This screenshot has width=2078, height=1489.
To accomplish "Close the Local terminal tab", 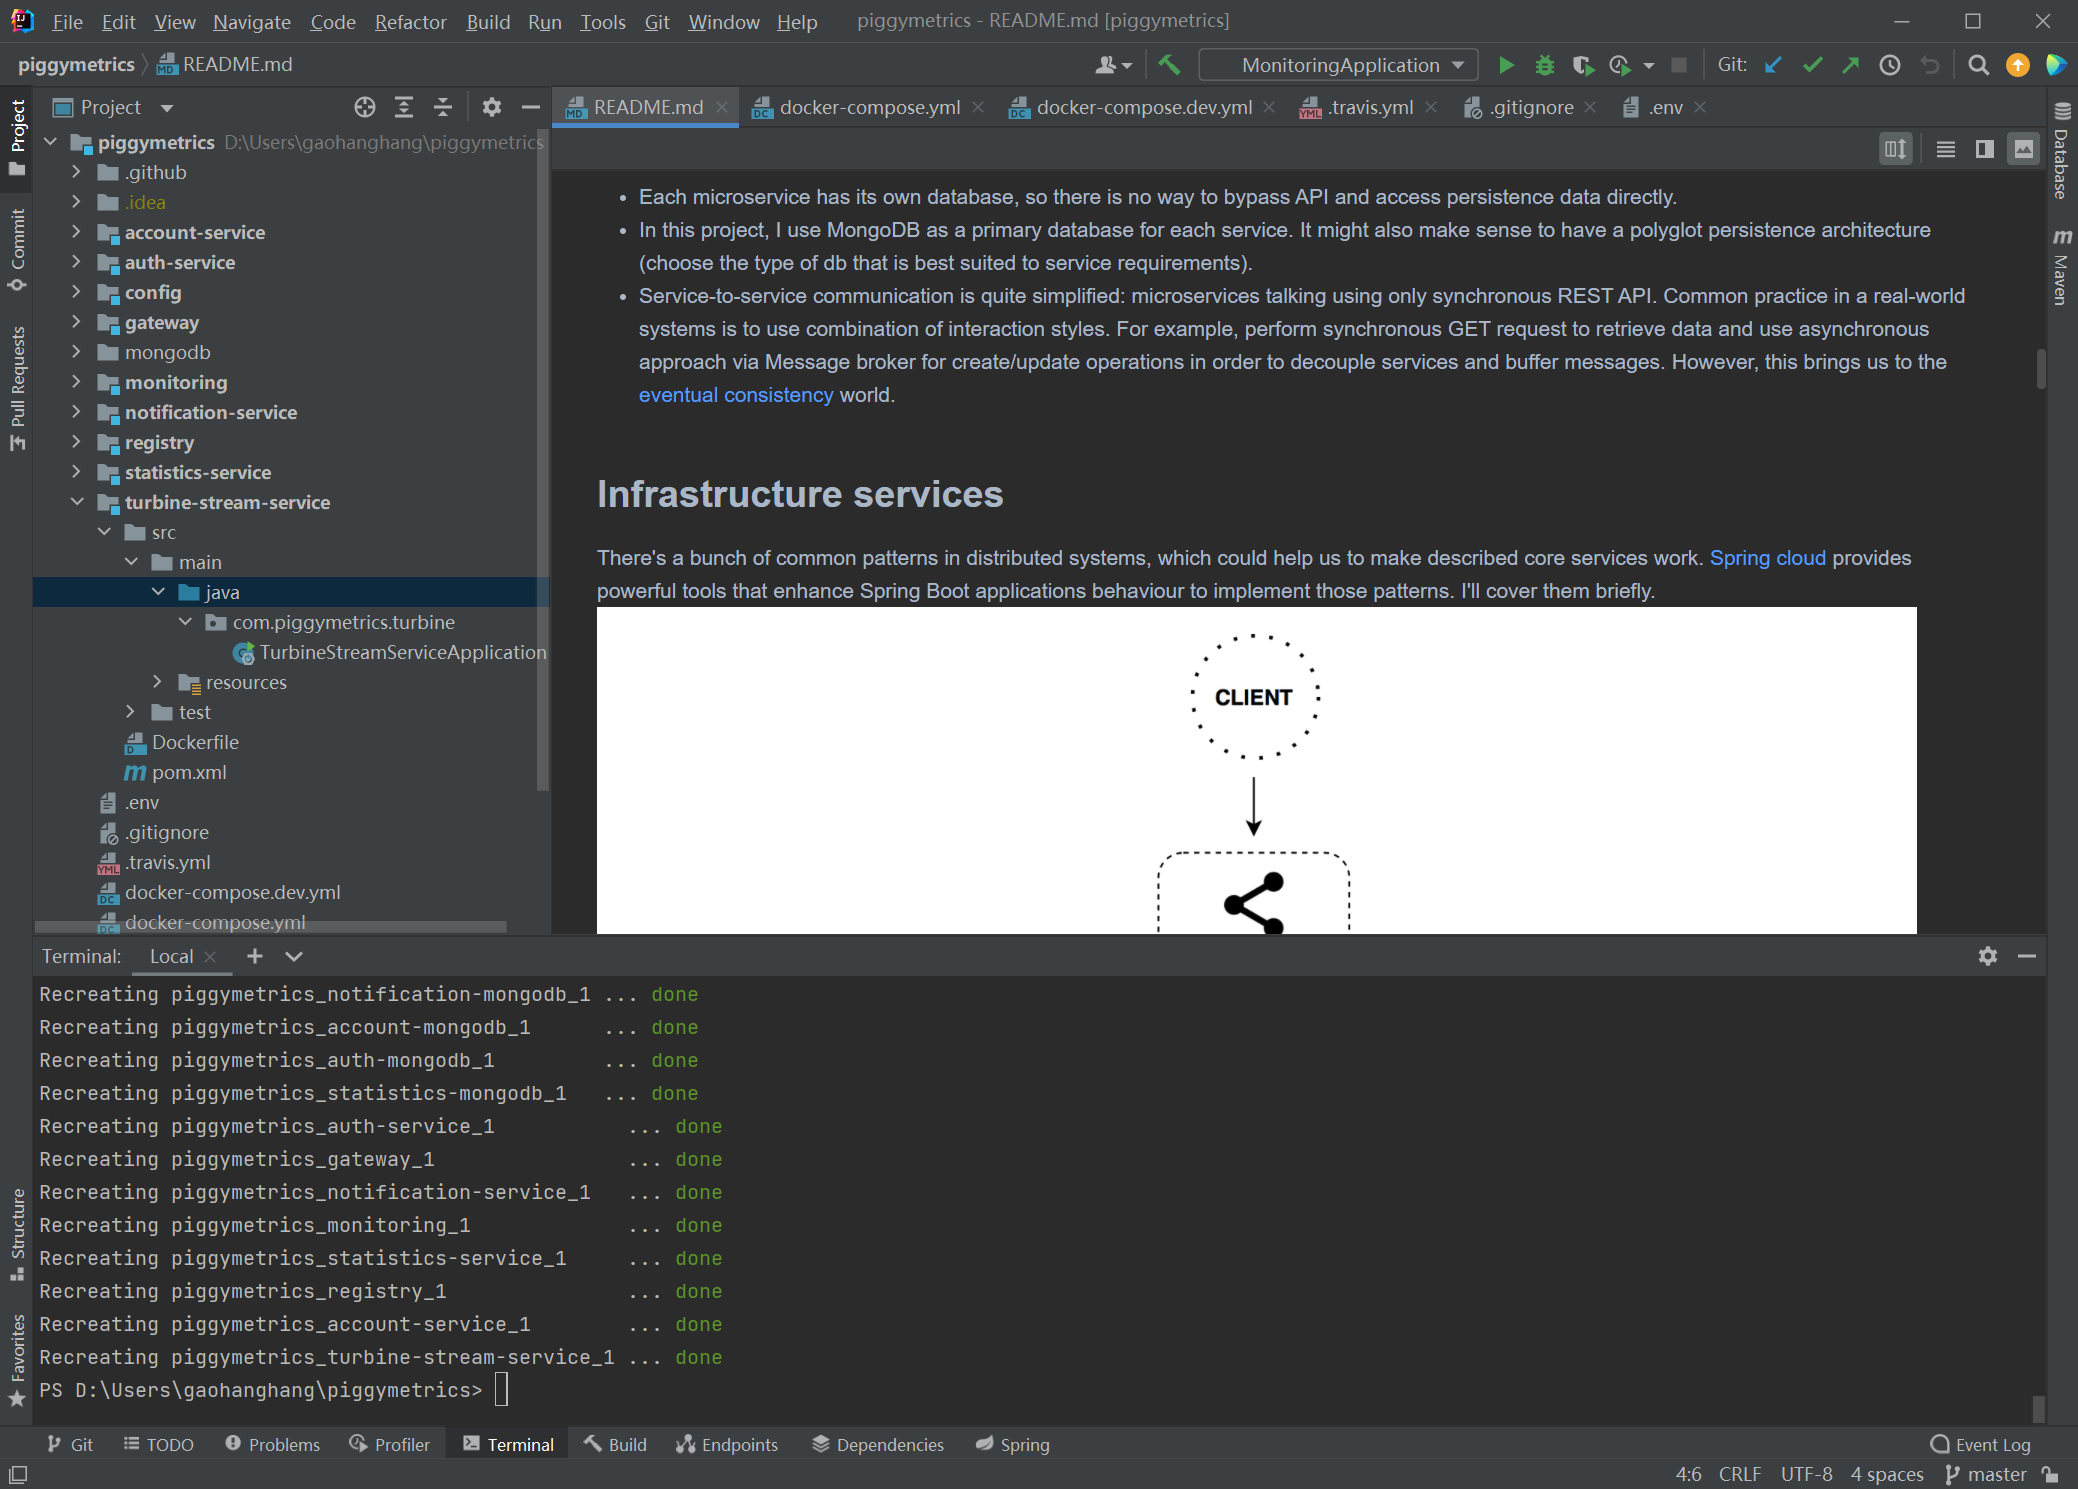I will pos(210,957).
